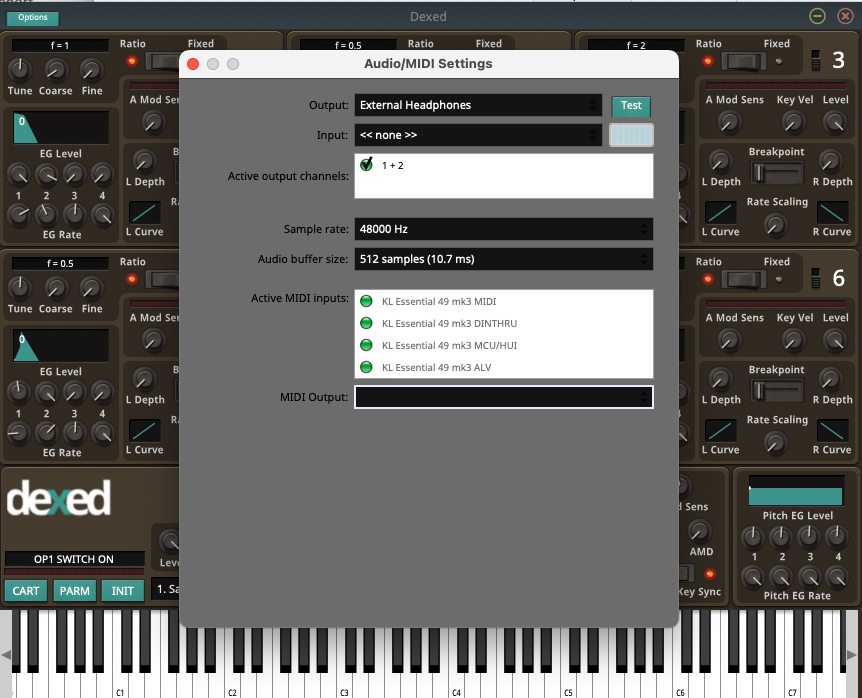The image size is (862, 698).
Task: Open the Sample rate dropdown
Action: click(504, 229)
